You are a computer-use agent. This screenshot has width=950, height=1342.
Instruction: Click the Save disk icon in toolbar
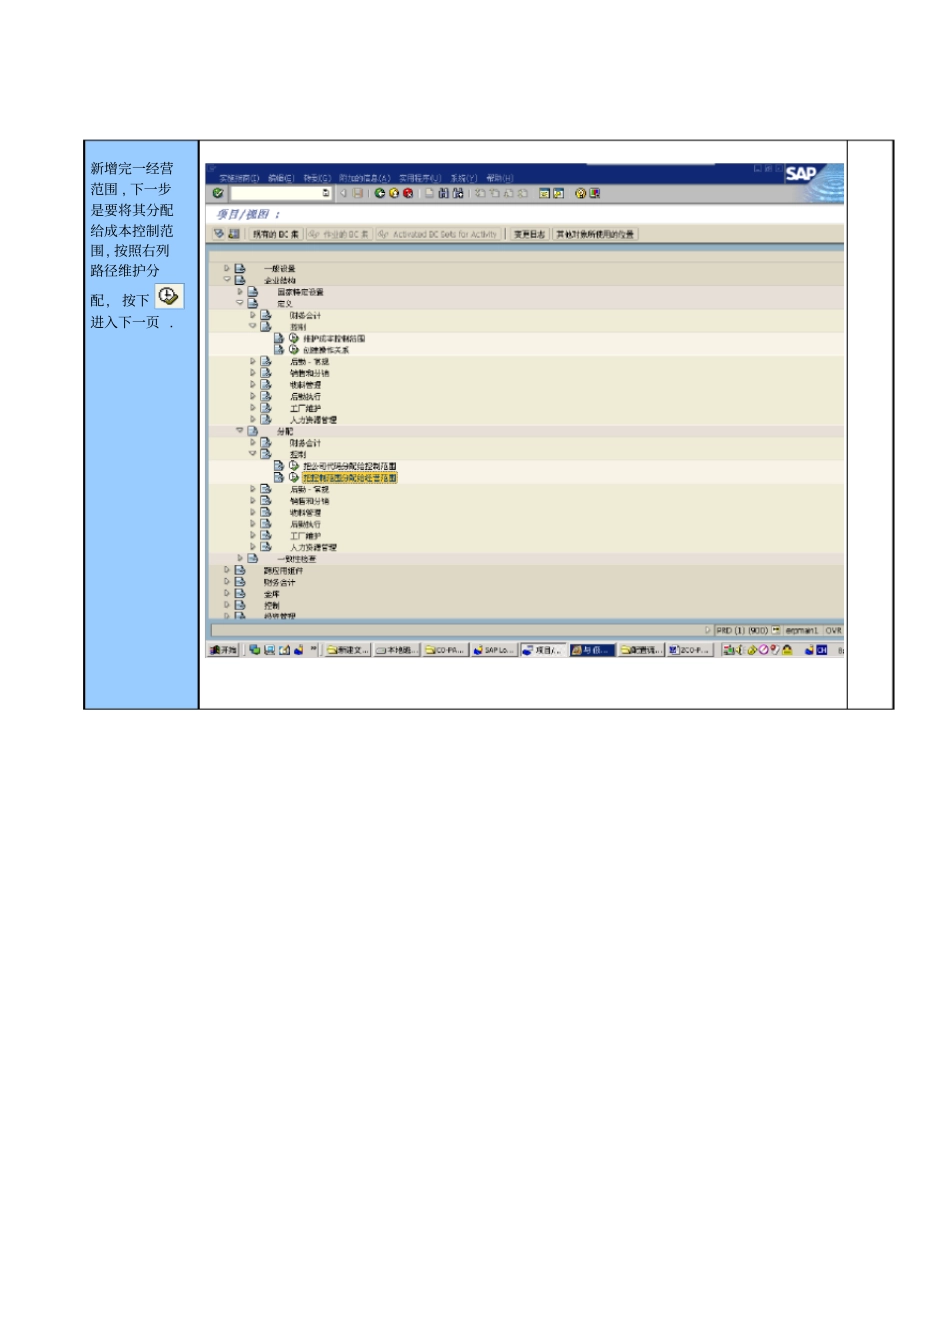pyautogui.click(x=358, y=193)
